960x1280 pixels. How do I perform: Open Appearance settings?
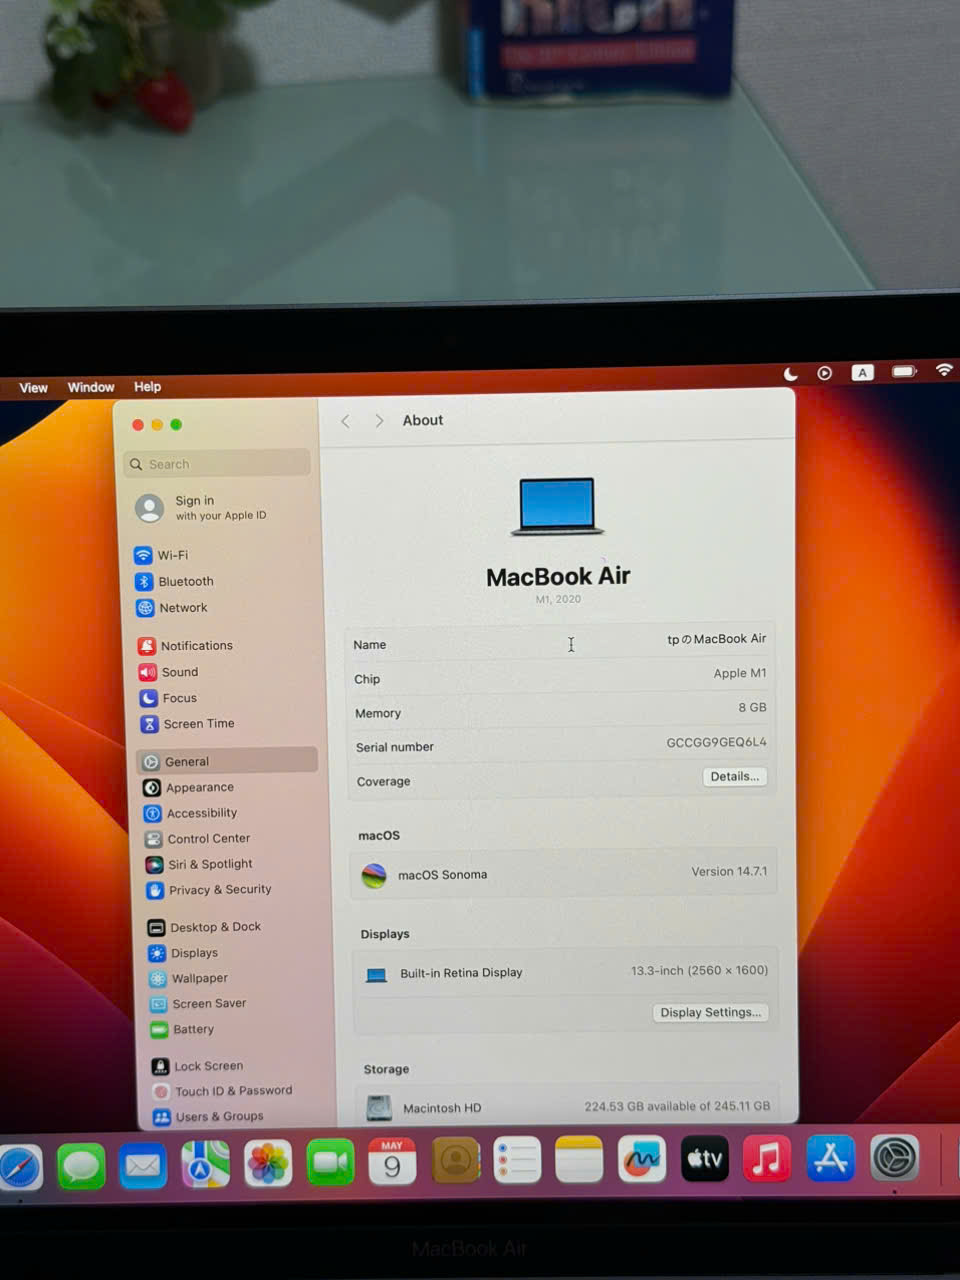pos(189,787)
